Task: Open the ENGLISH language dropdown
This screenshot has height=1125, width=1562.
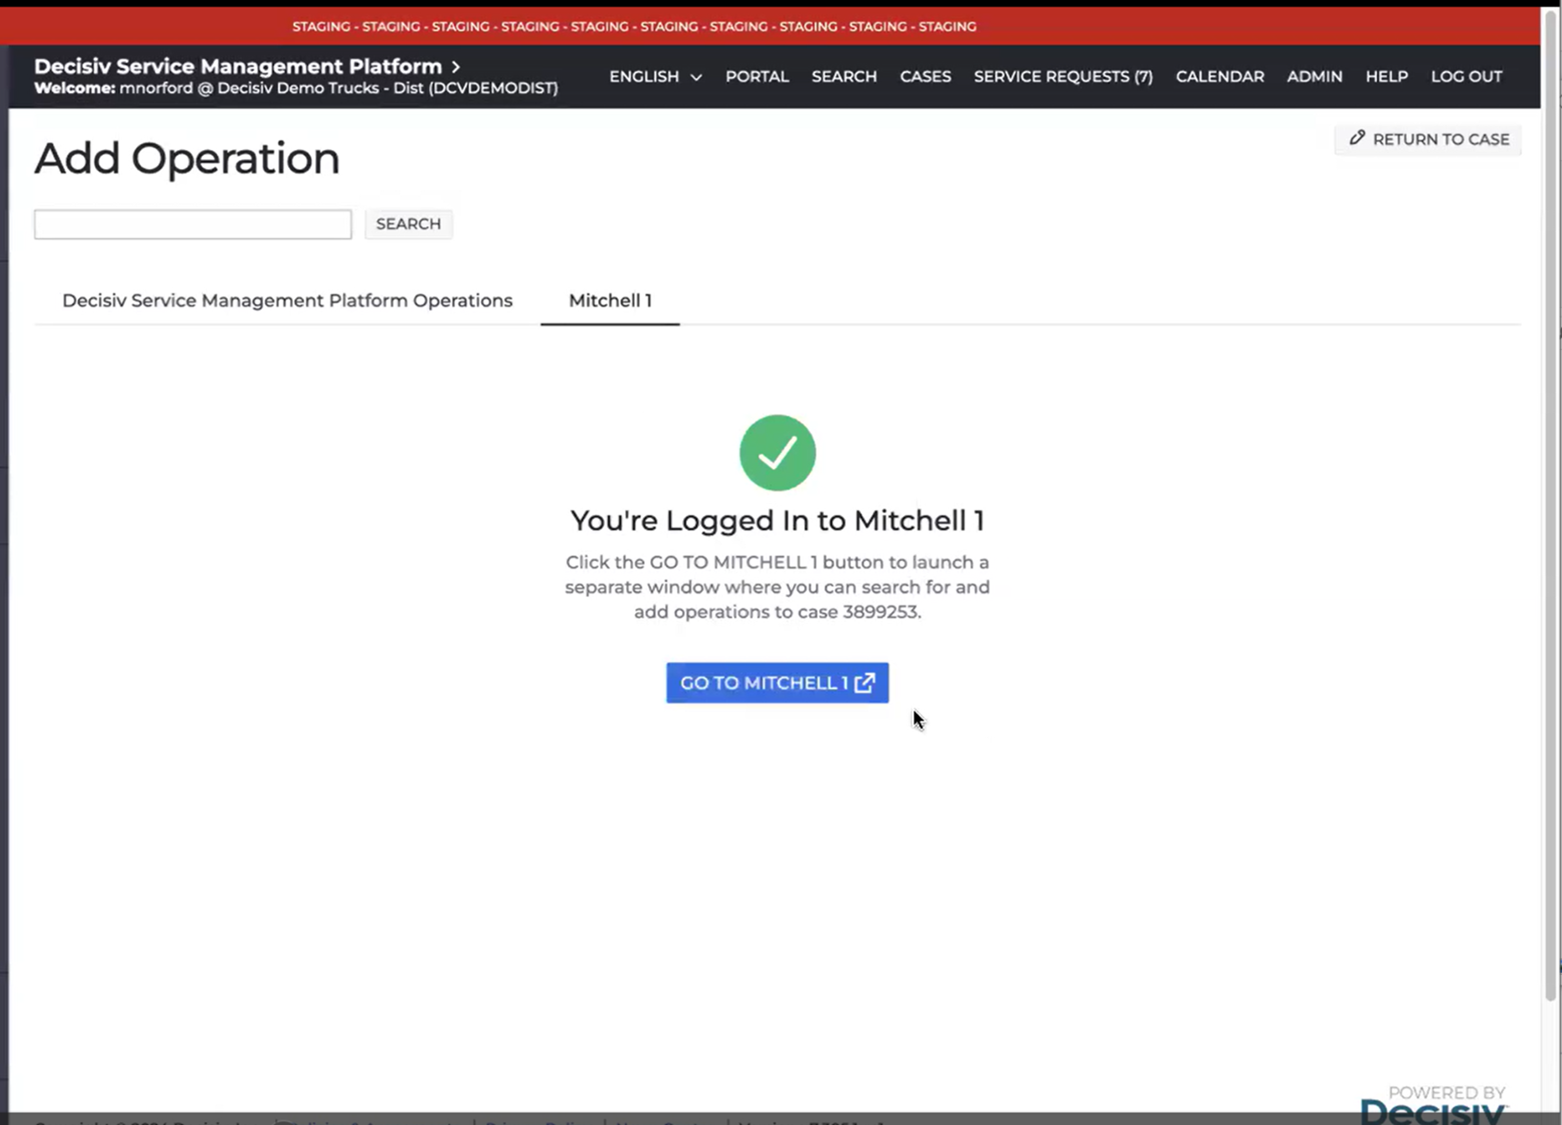Action: coord(655,76)
